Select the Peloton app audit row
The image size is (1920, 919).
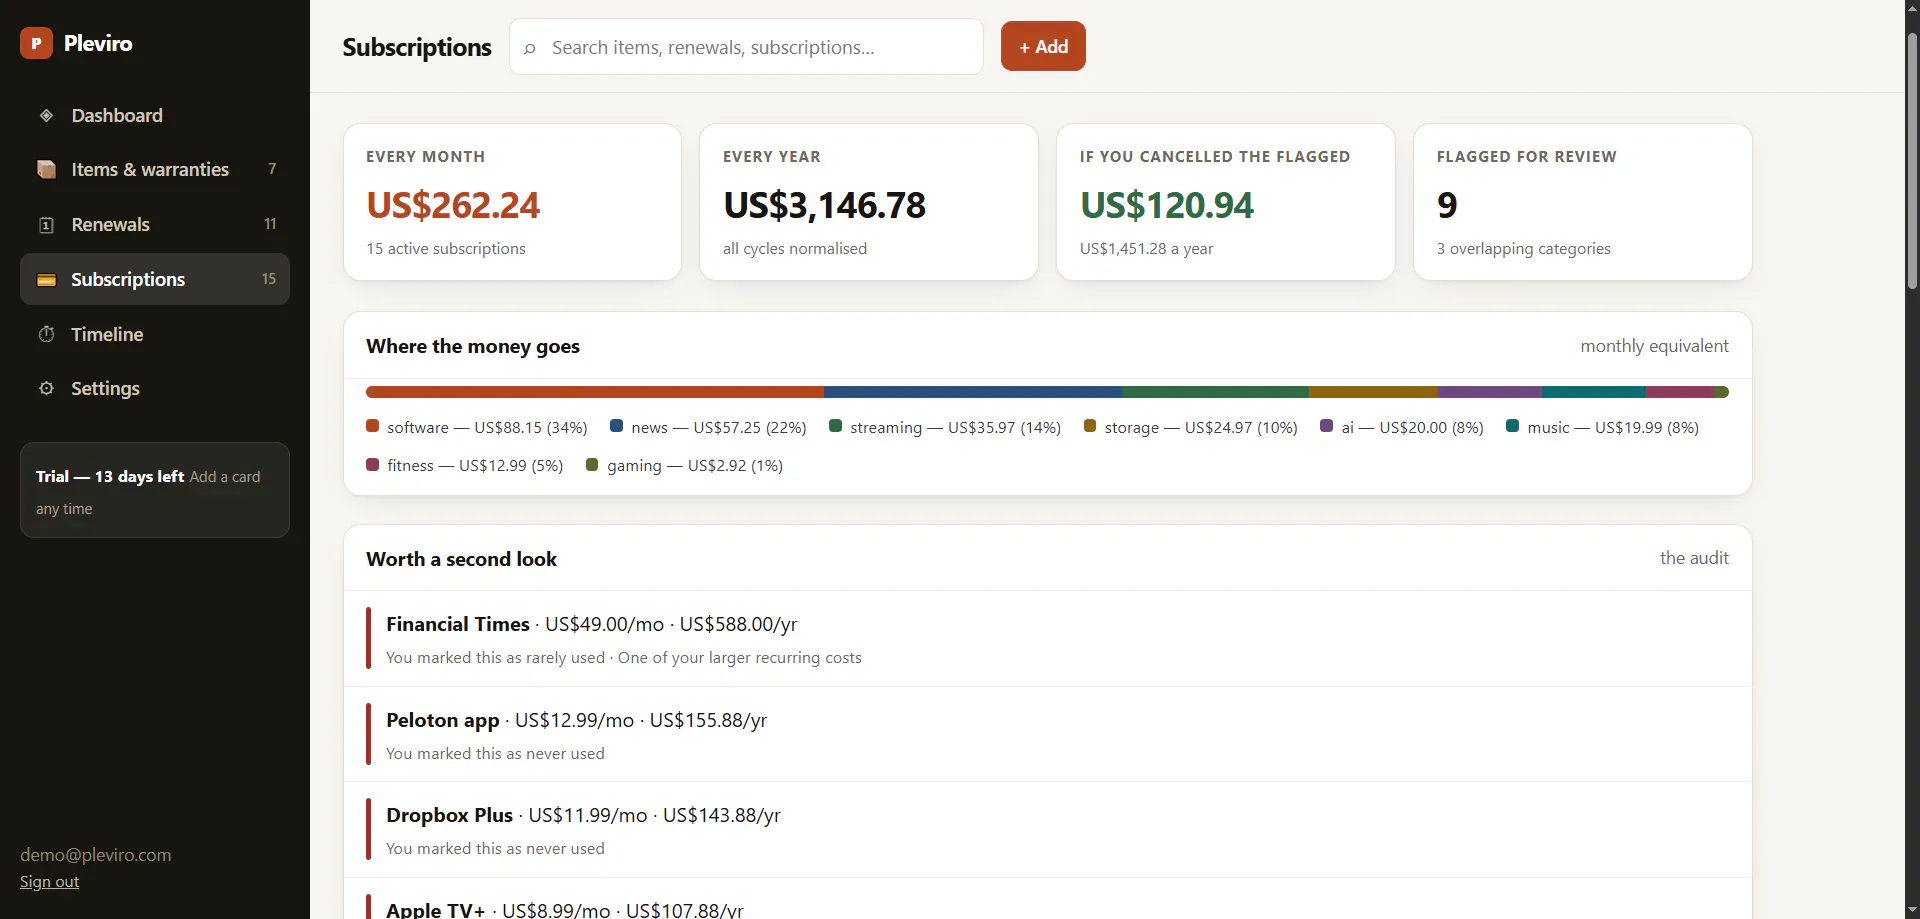(x=1048, y=734)
